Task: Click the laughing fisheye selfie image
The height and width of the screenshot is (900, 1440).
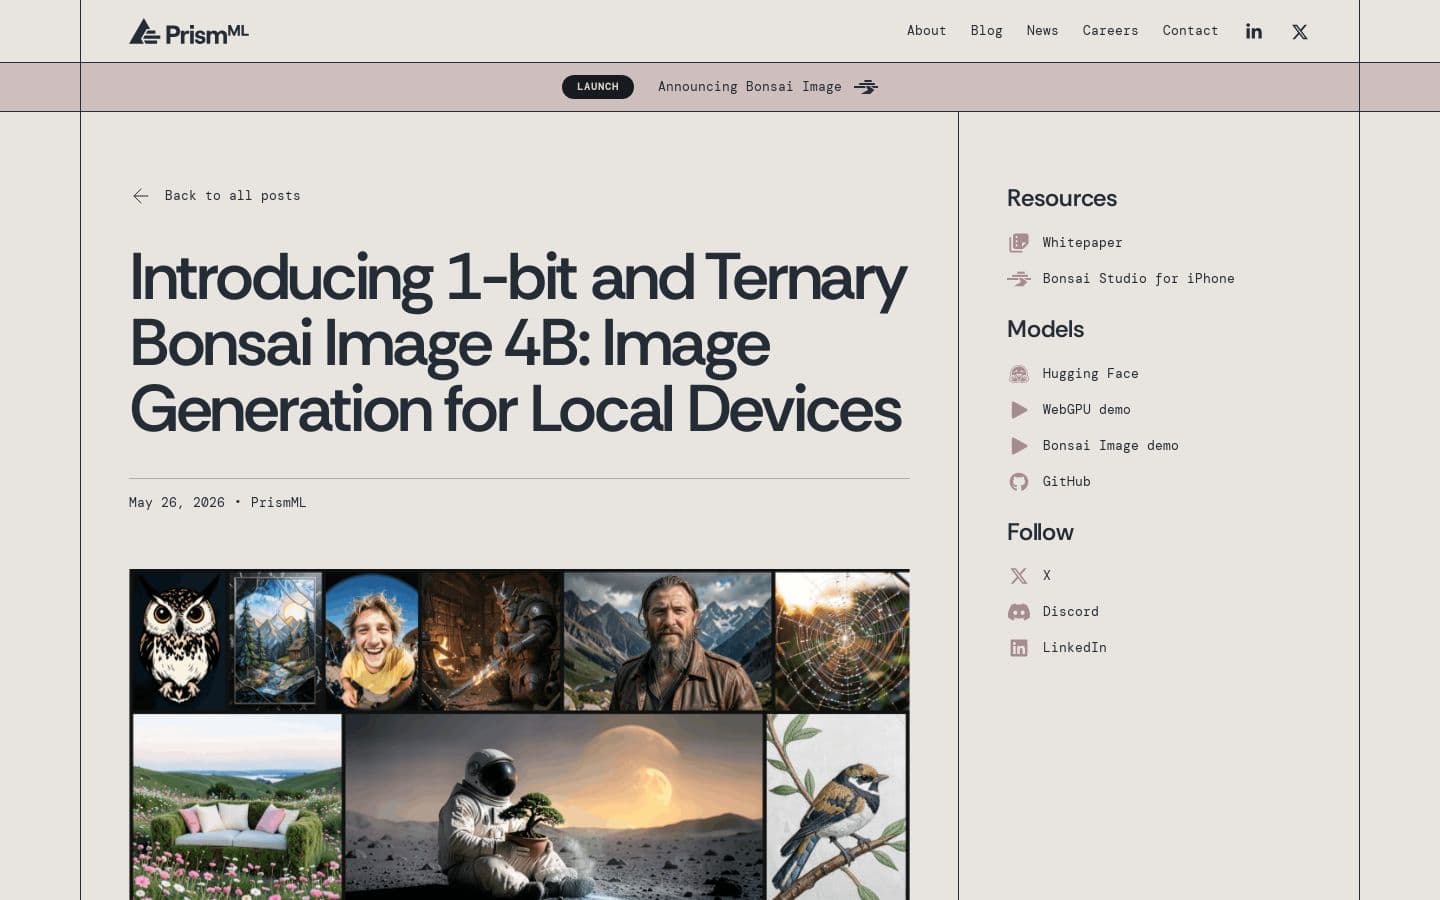Action: pyautogui.click(x=371, y=641)
